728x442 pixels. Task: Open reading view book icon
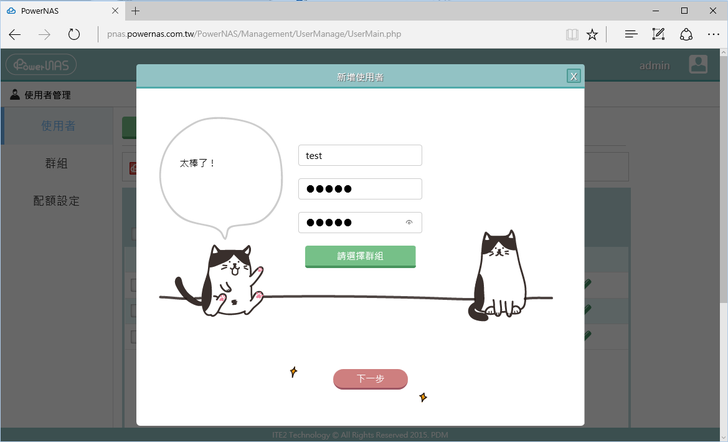(x=572, y=34)
